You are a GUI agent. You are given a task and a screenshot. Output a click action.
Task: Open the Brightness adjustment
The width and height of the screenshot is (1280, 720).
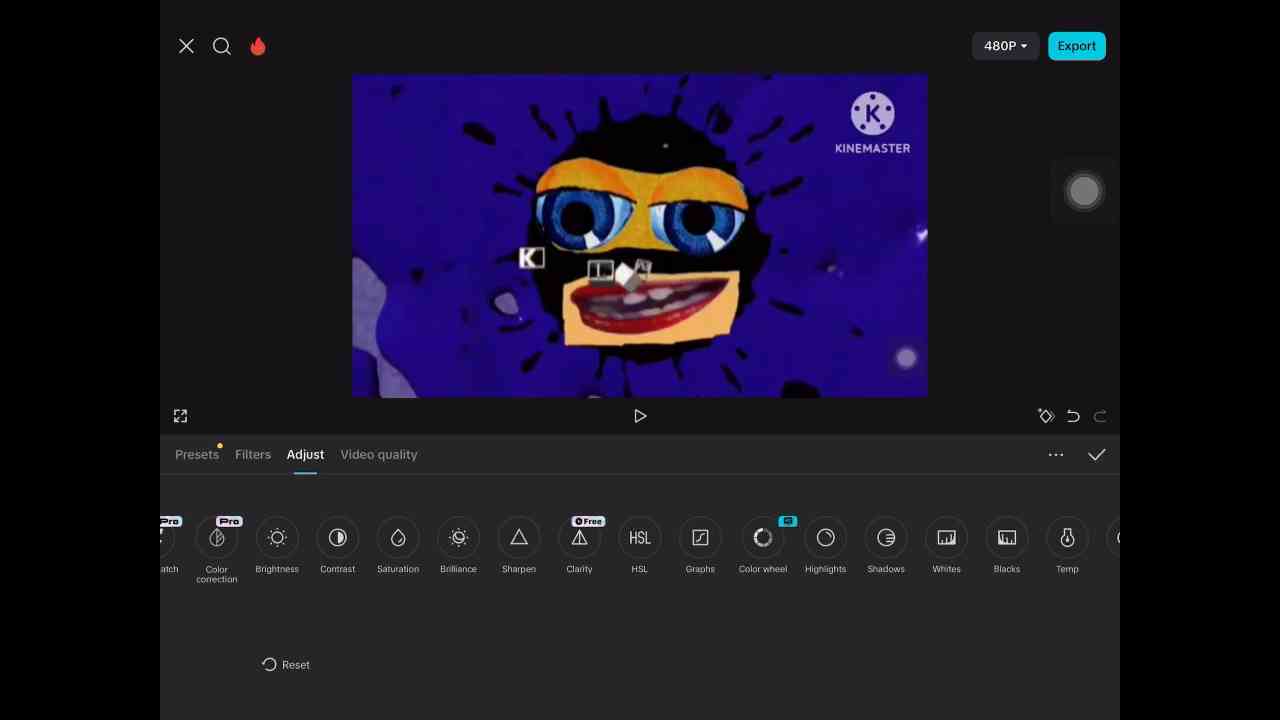[277, 538]
